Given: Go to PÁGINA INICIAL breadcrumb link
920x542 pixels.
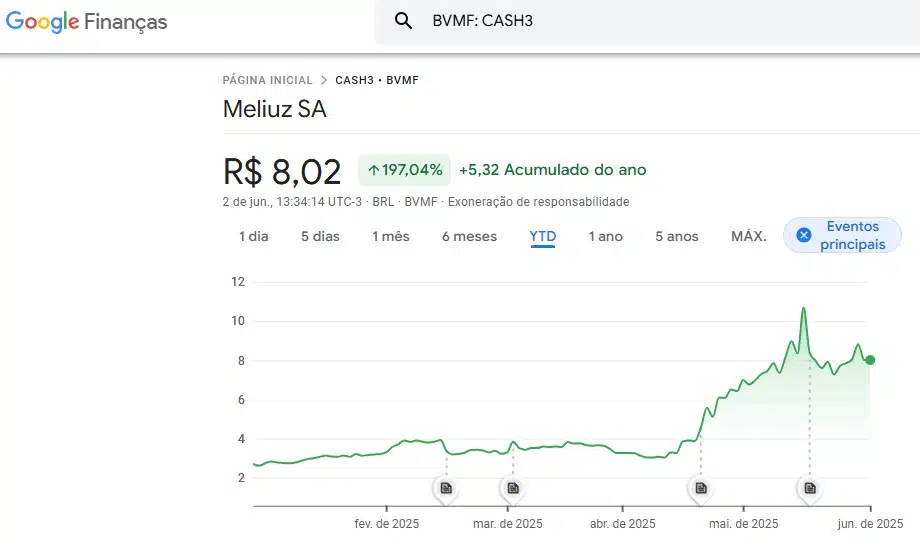Looking at the screenshot, I should [268, 80].
